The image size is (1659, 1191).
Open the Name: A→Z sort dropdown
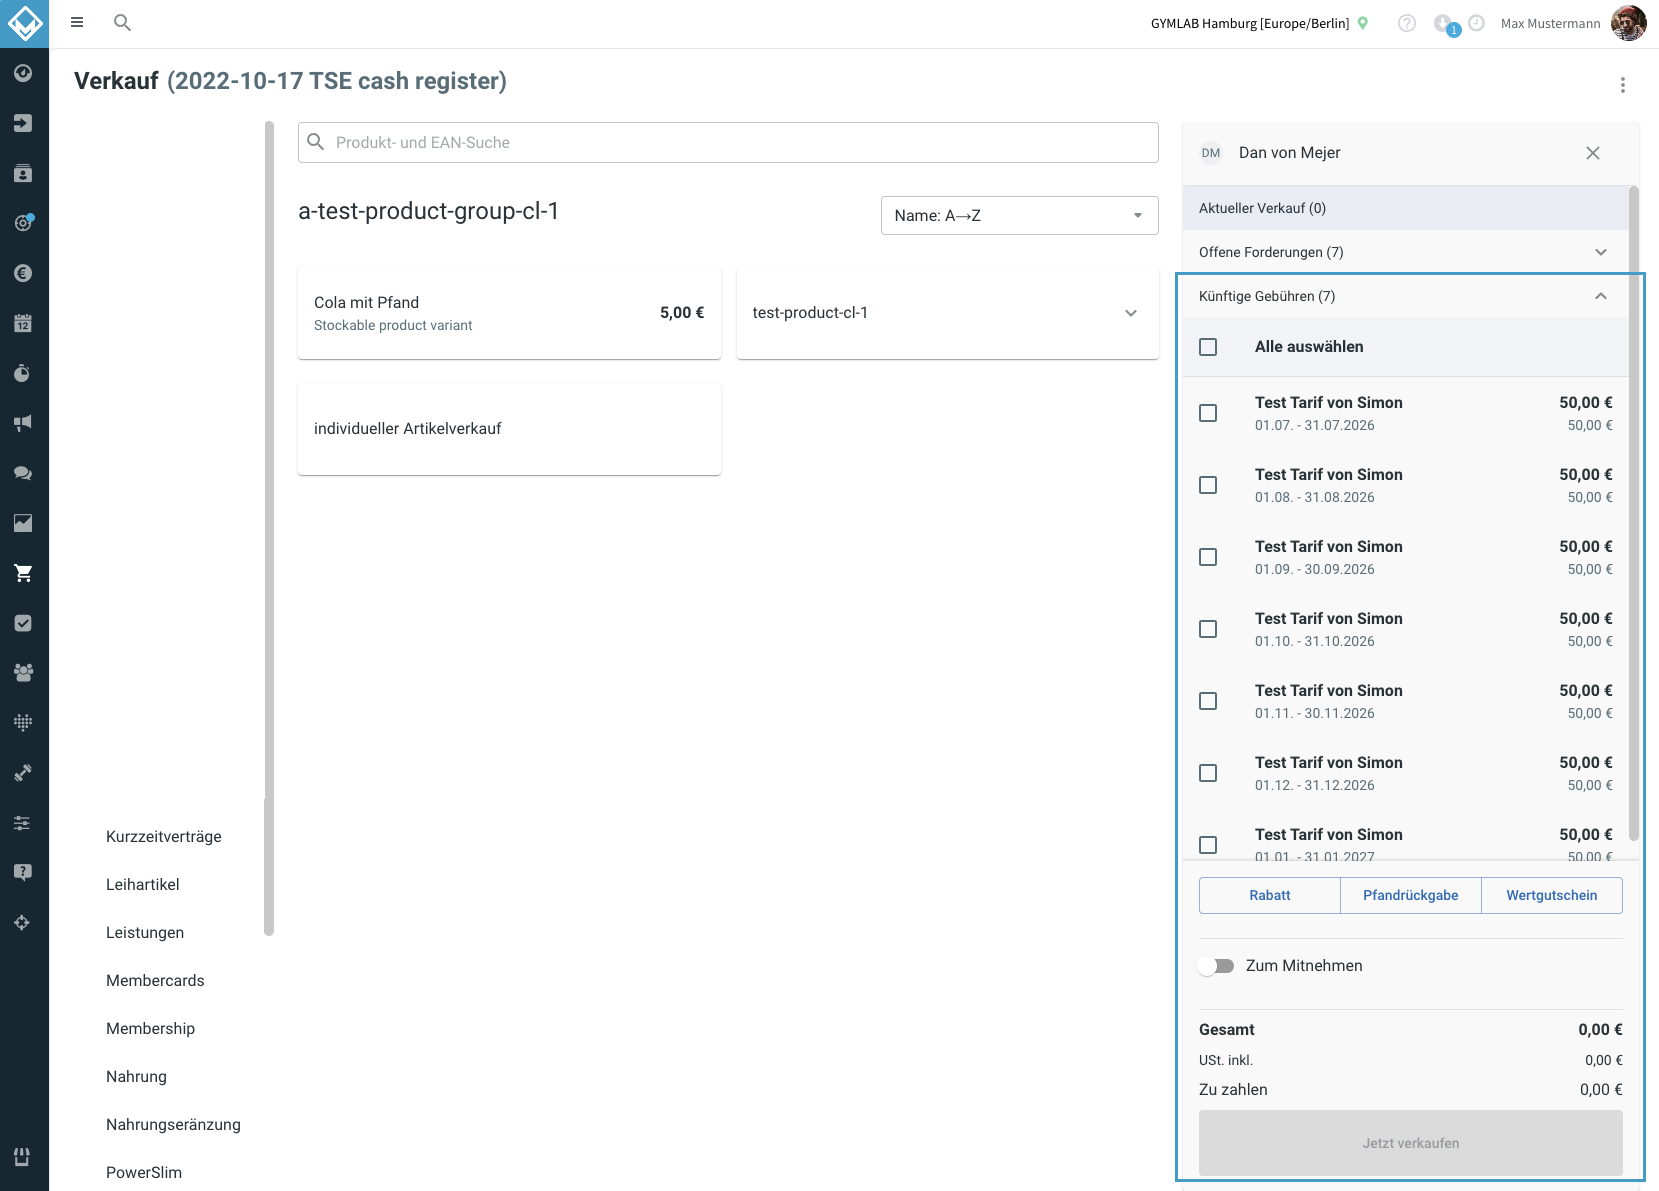click(1019, 215)
